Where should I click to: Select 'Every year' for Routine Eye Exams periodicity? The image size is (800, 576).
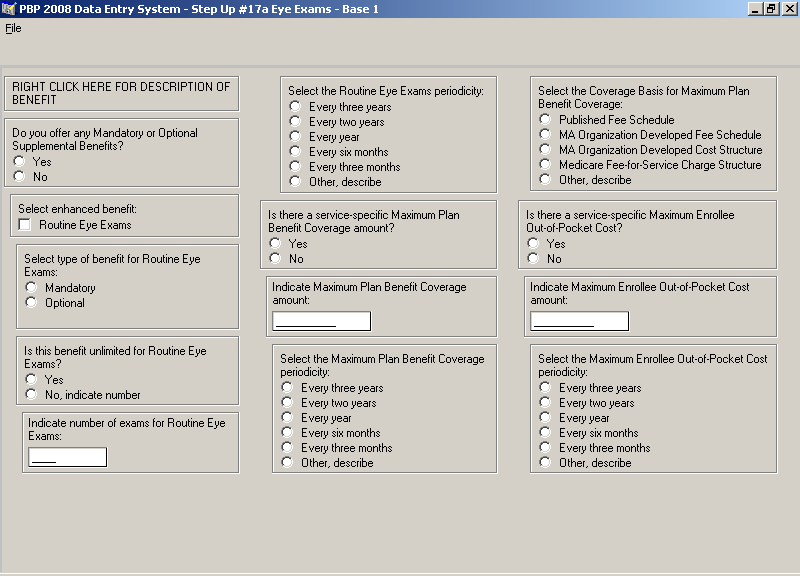[x=295, y=137]
